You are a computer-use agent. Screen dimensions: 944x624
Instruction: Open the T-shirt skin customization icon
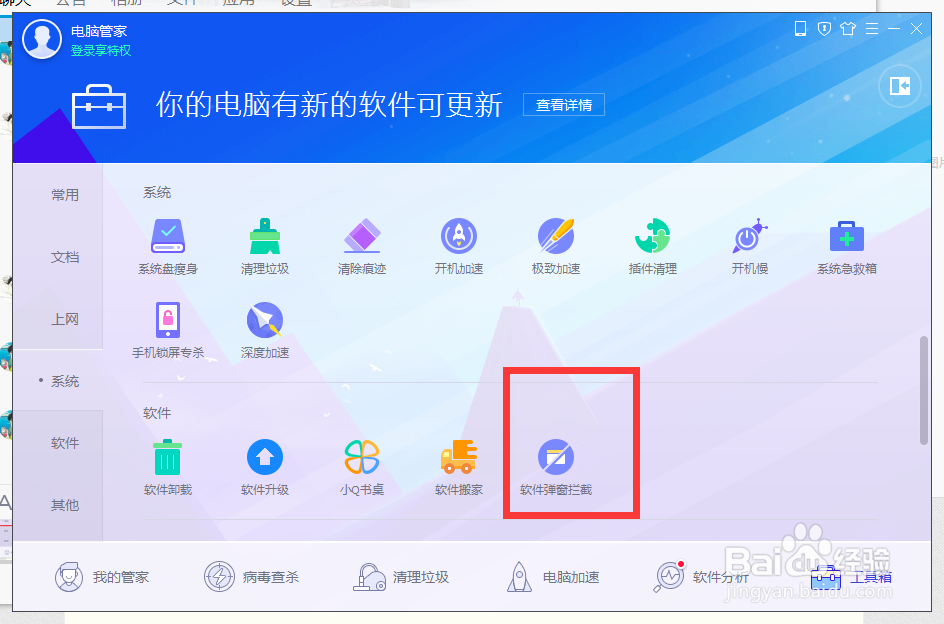pos(847,29)
